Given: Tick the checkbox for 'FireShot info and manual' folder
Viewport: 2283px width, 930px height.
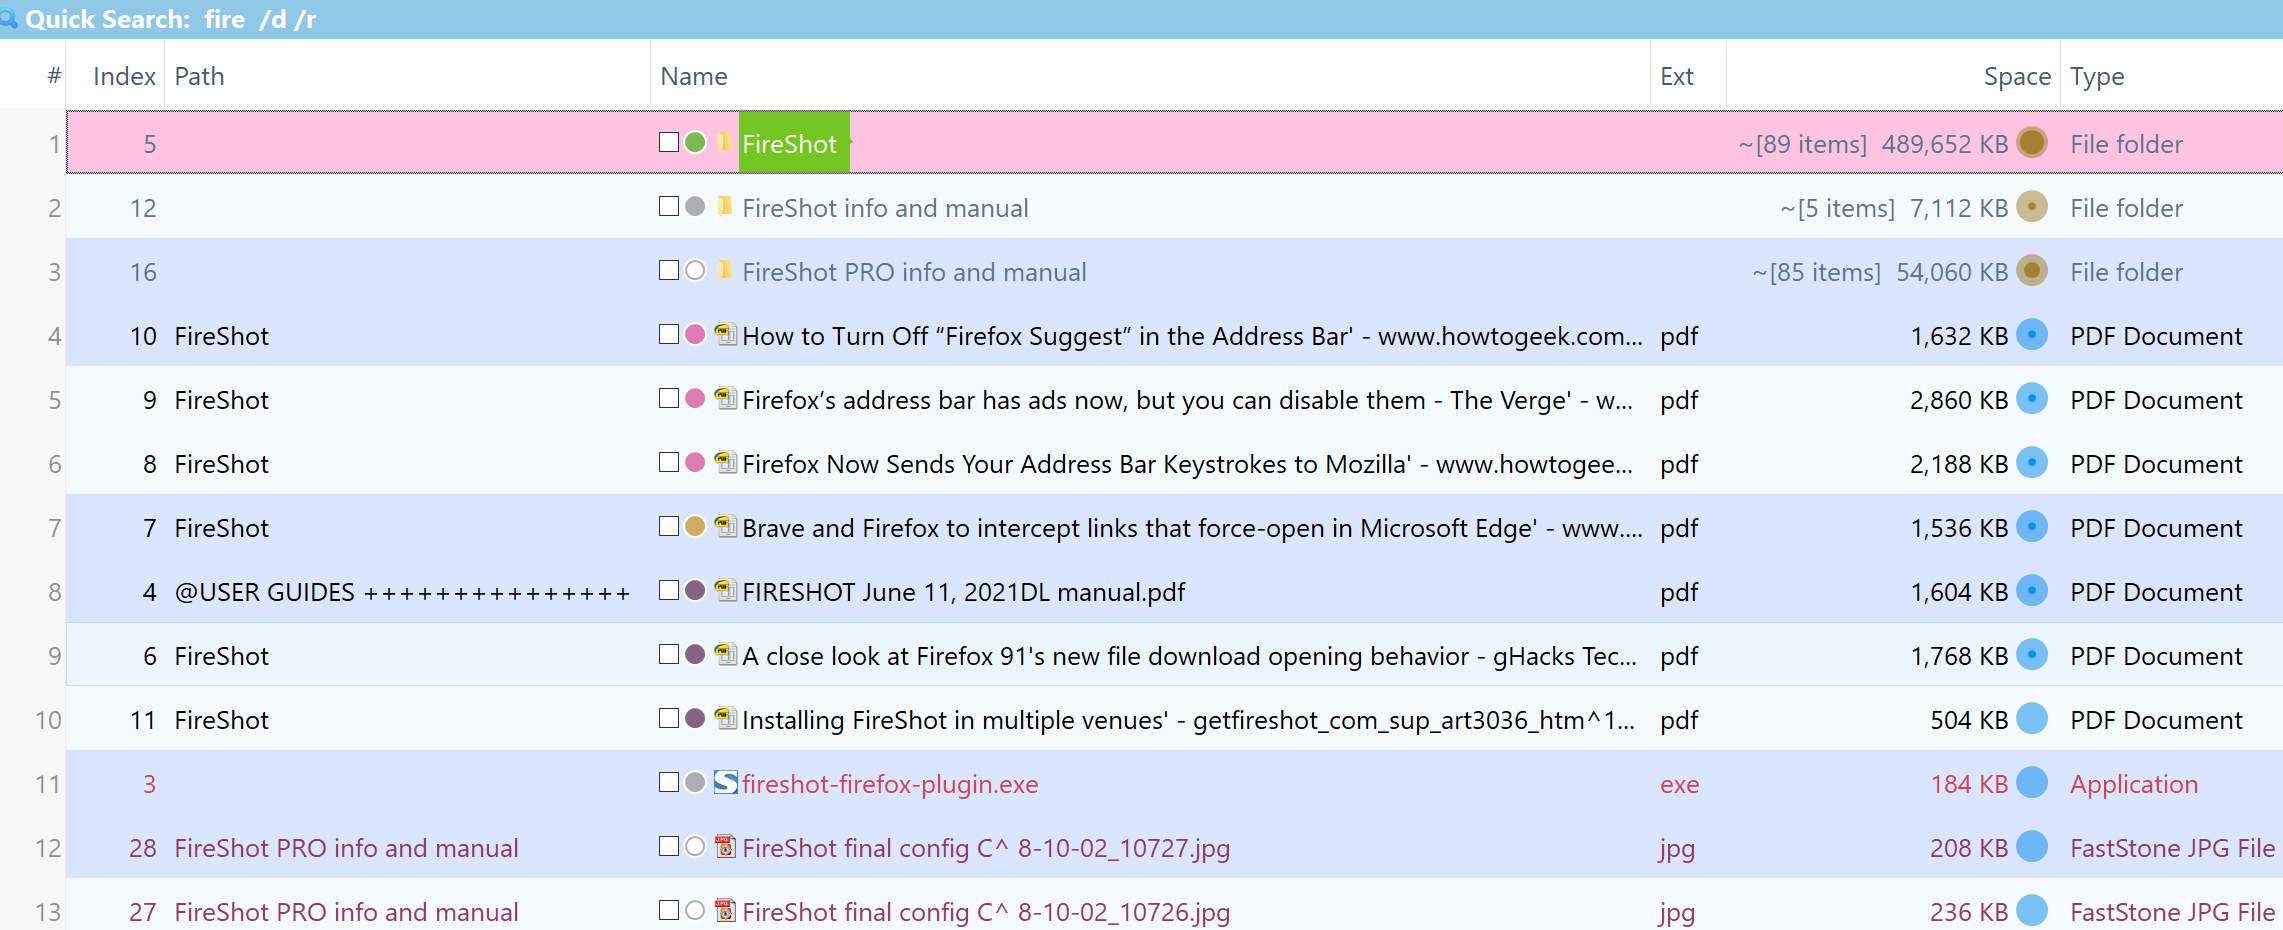Looking at the screenshot, I should click(x=669, y=206).
